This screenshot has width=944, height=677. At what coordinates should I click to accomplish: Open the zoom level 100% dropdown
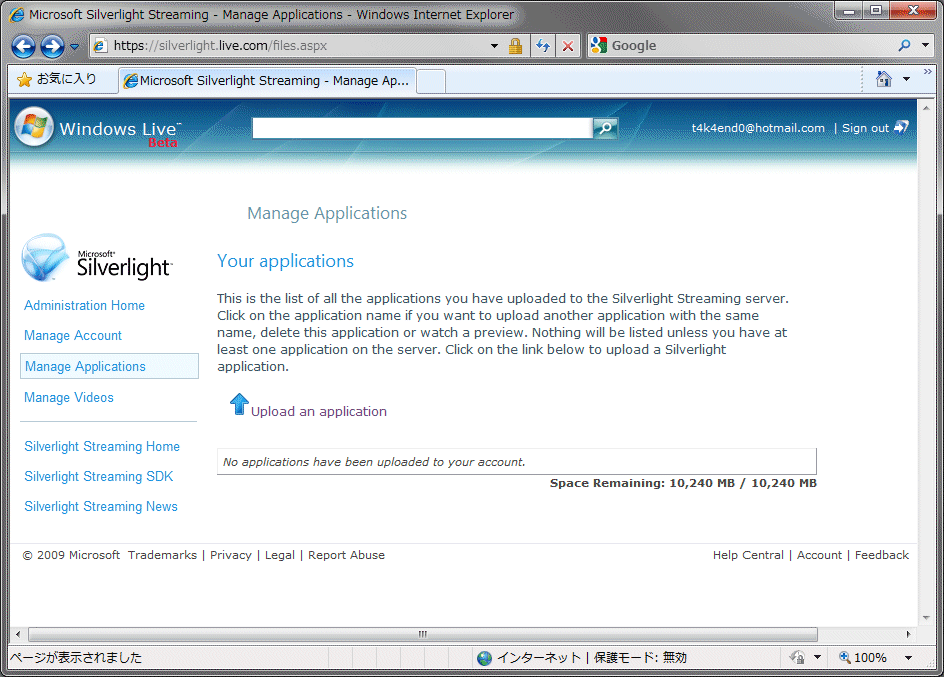click(909, 658)
